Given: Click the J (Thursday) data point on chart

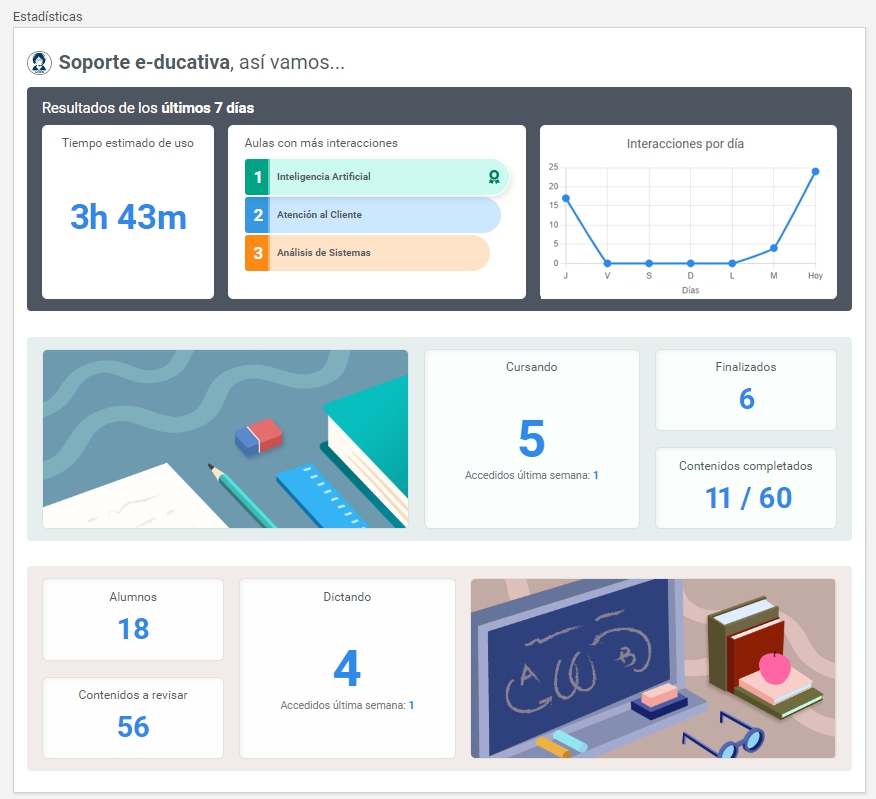Looking at the screenshot, I should pos(566,198).
